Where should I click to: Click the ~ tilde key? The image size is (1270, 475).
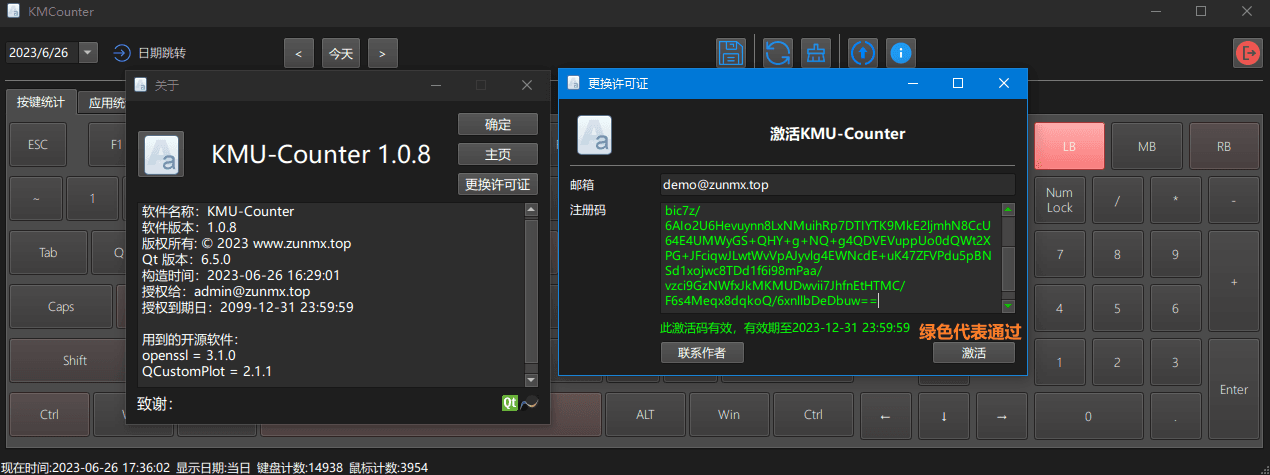pos(36,199)
